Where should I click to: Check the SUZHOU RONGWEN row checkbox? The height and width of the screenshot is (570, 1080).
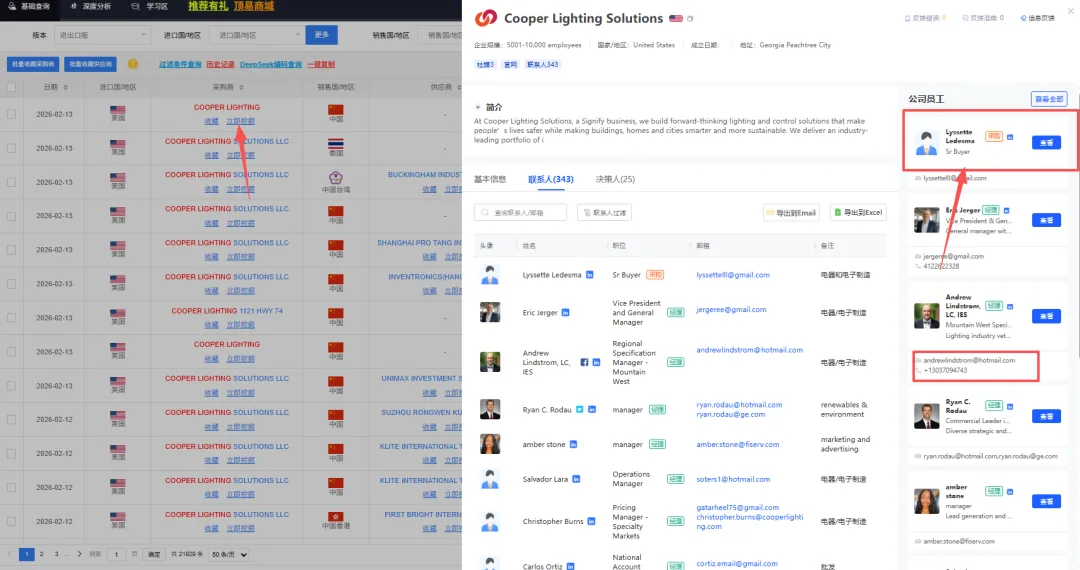11,420
